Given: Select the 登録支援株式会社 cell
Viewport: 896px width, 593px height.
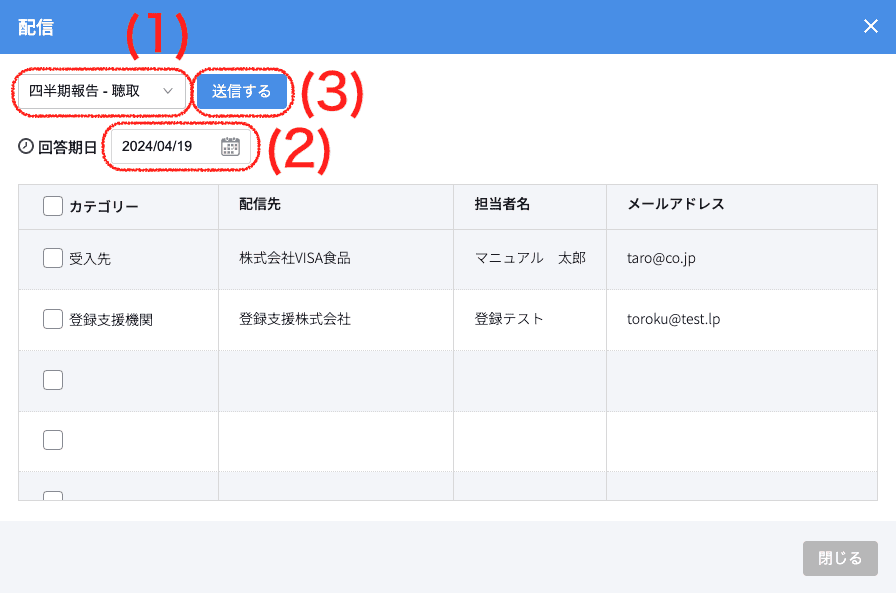Looking at the screenshot, I should pos(294,319).
